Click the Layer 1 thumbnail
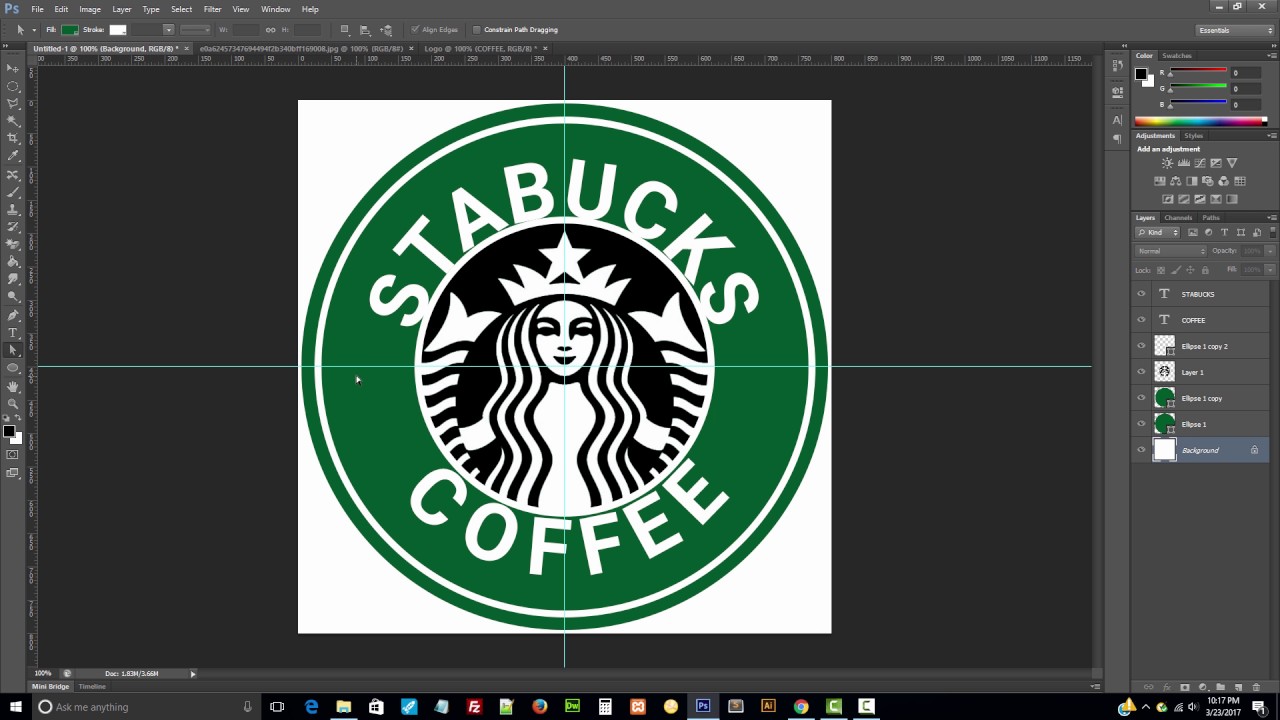 coord(1165,372)
